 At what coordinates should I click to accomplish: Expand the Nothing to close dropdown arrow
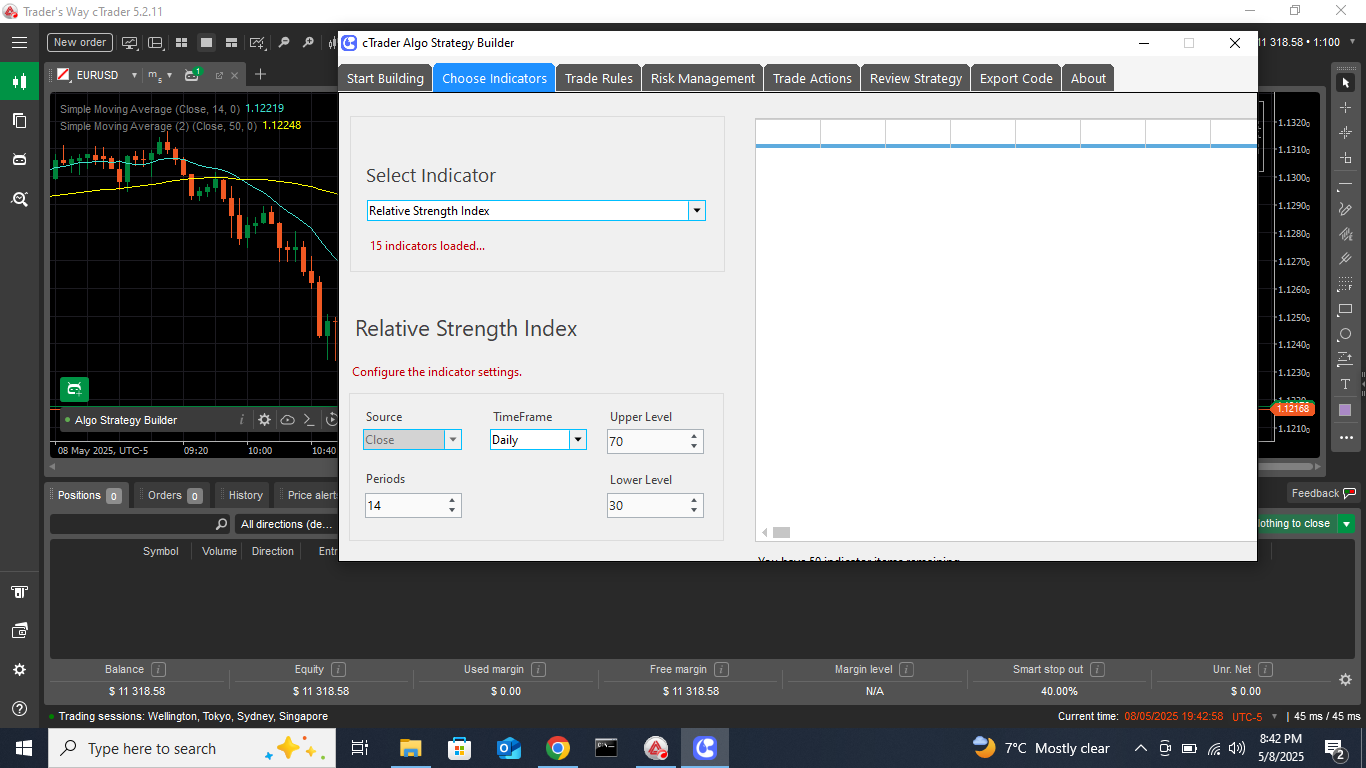(1346, 524)
